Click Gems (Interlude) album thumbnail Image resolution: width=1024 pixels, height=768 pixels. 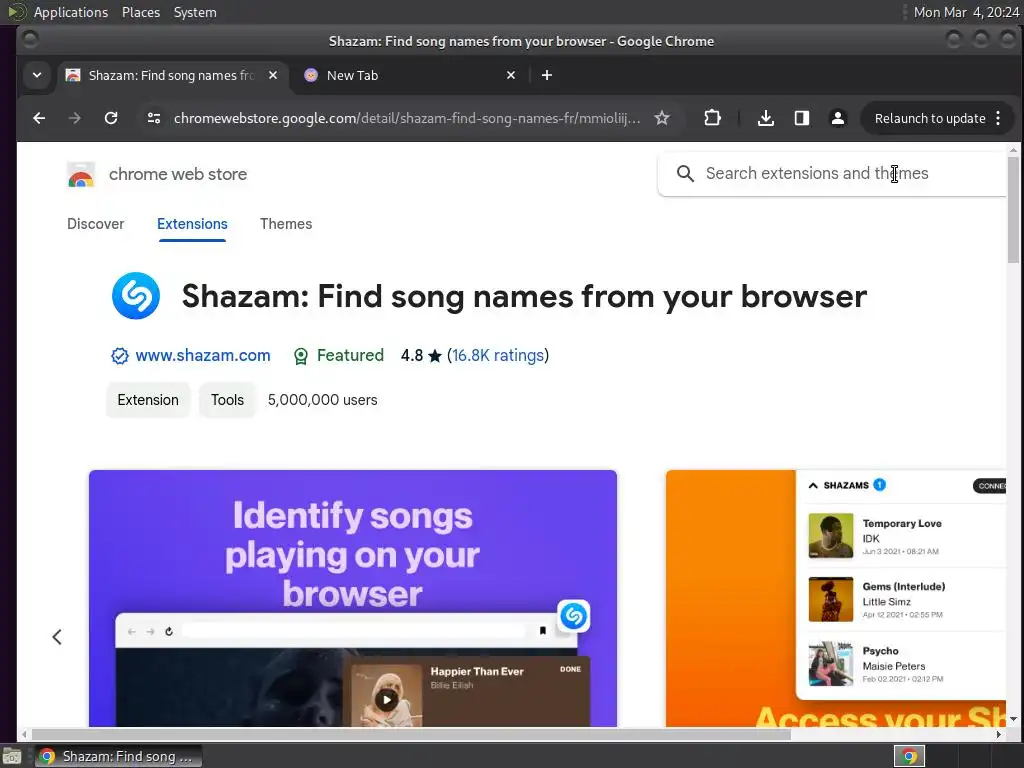tap(831, 600)
